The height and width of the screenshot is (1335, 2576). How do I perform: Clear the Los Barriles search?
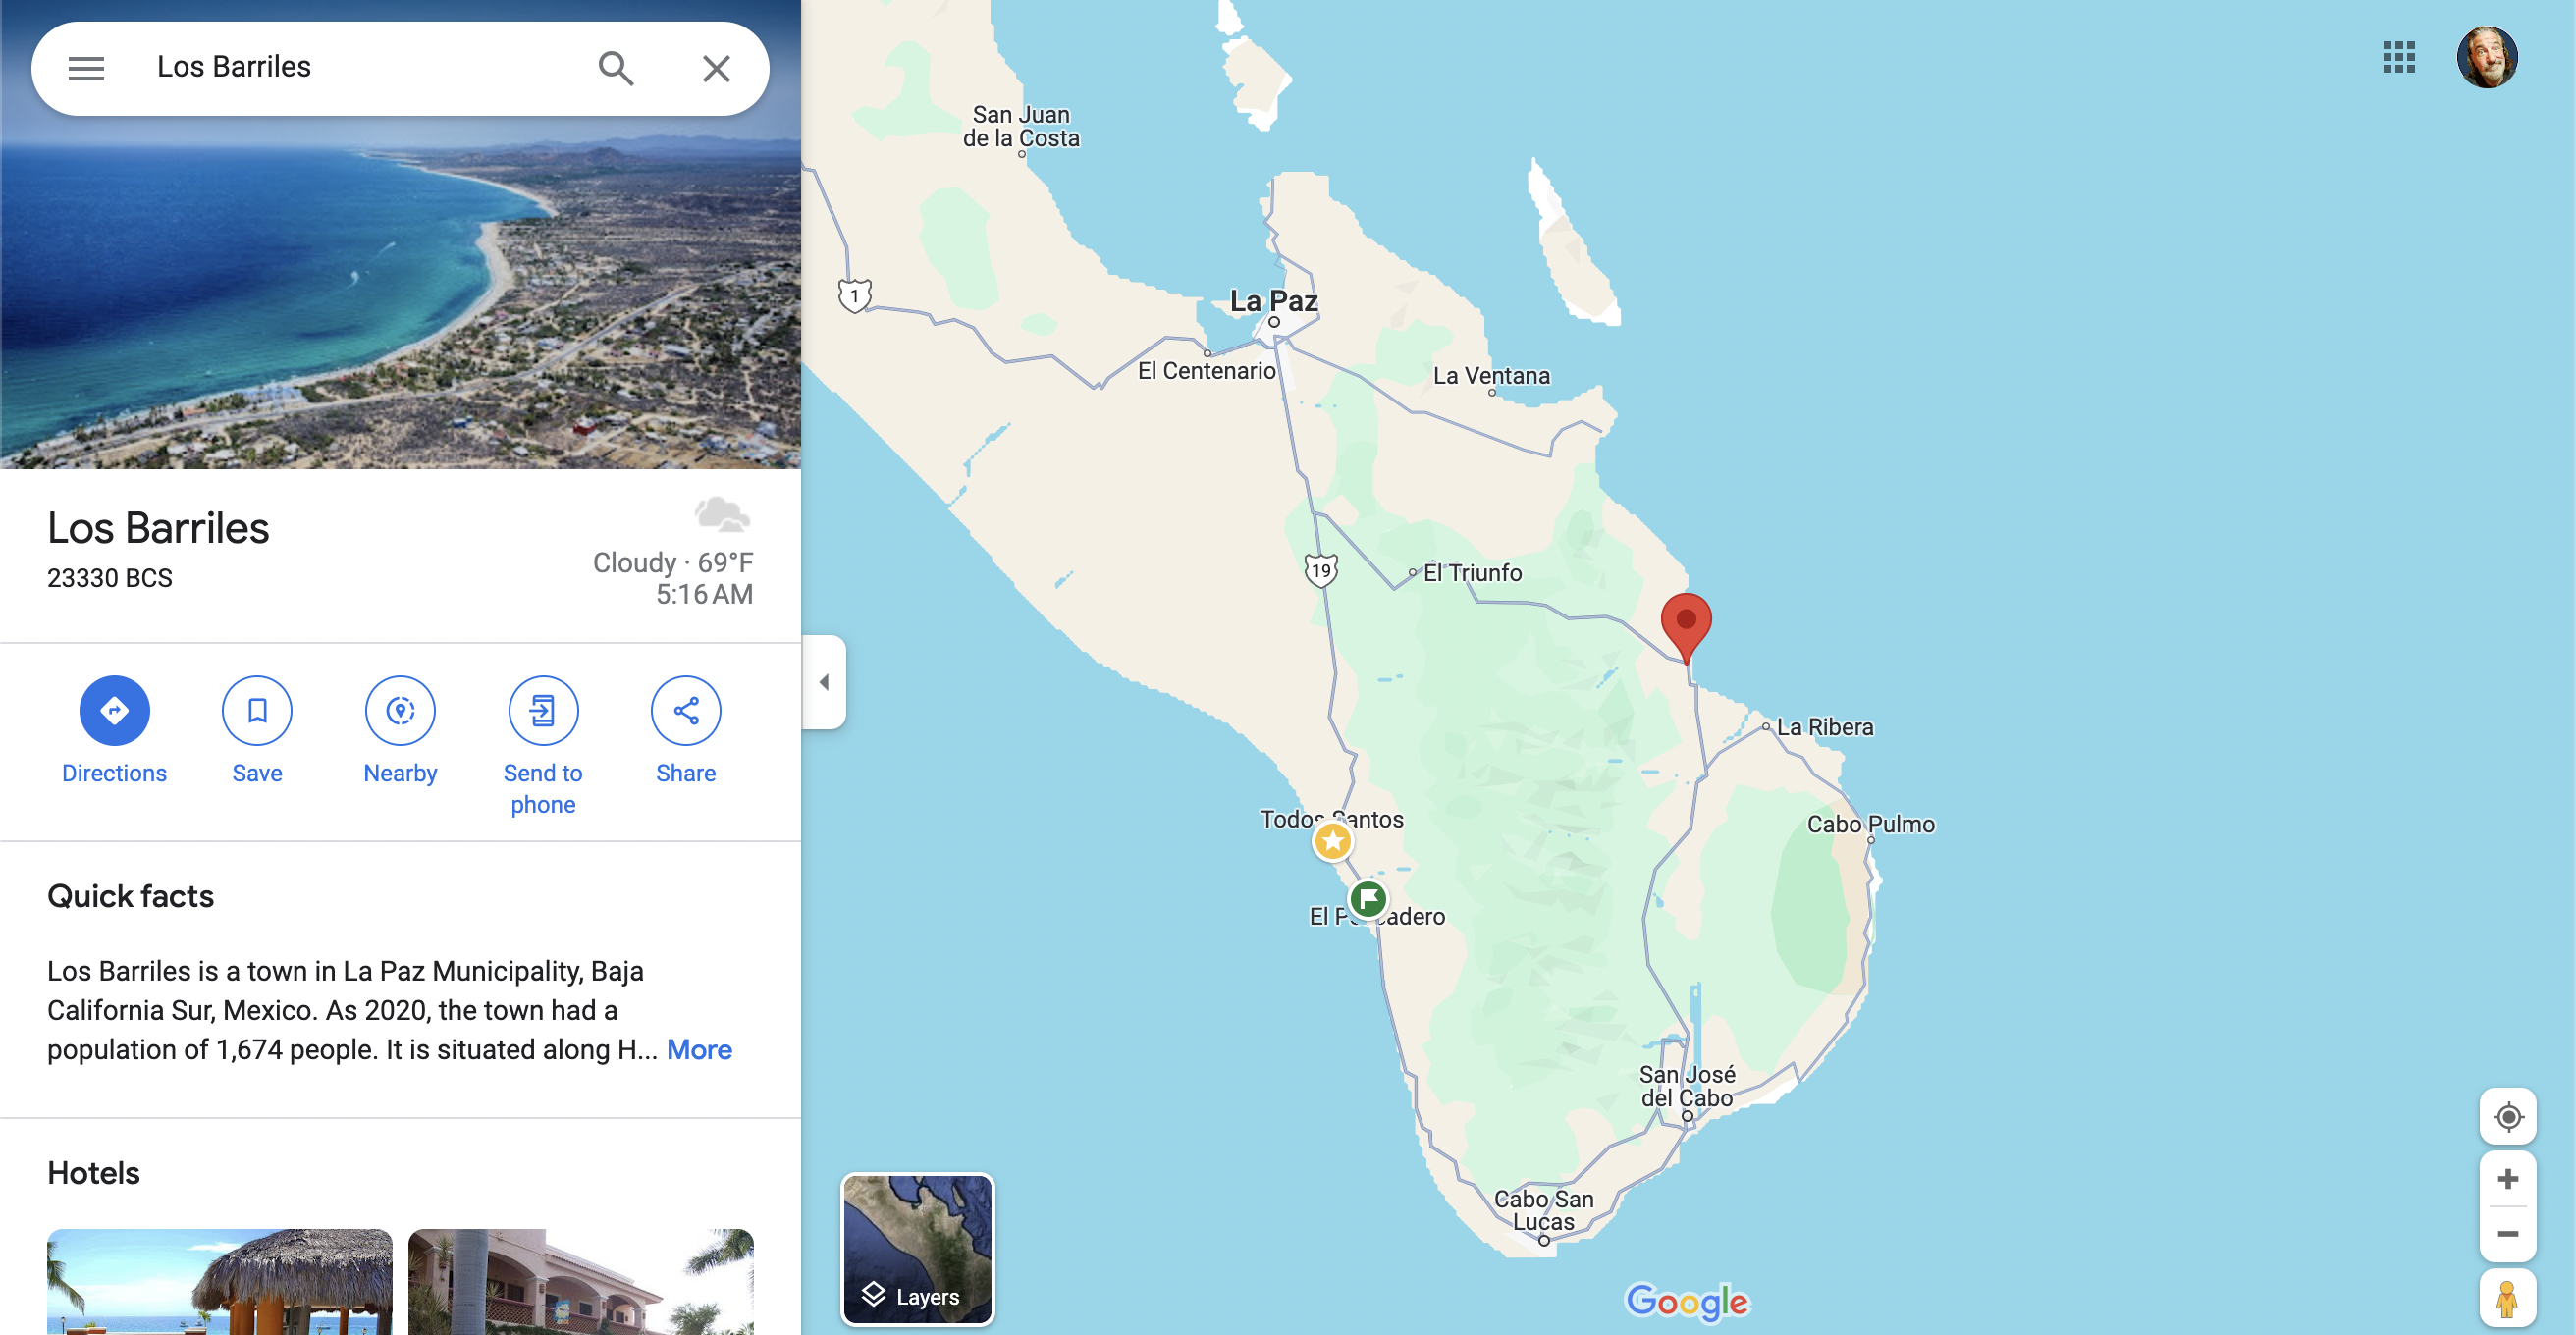(x=716, y=68)
